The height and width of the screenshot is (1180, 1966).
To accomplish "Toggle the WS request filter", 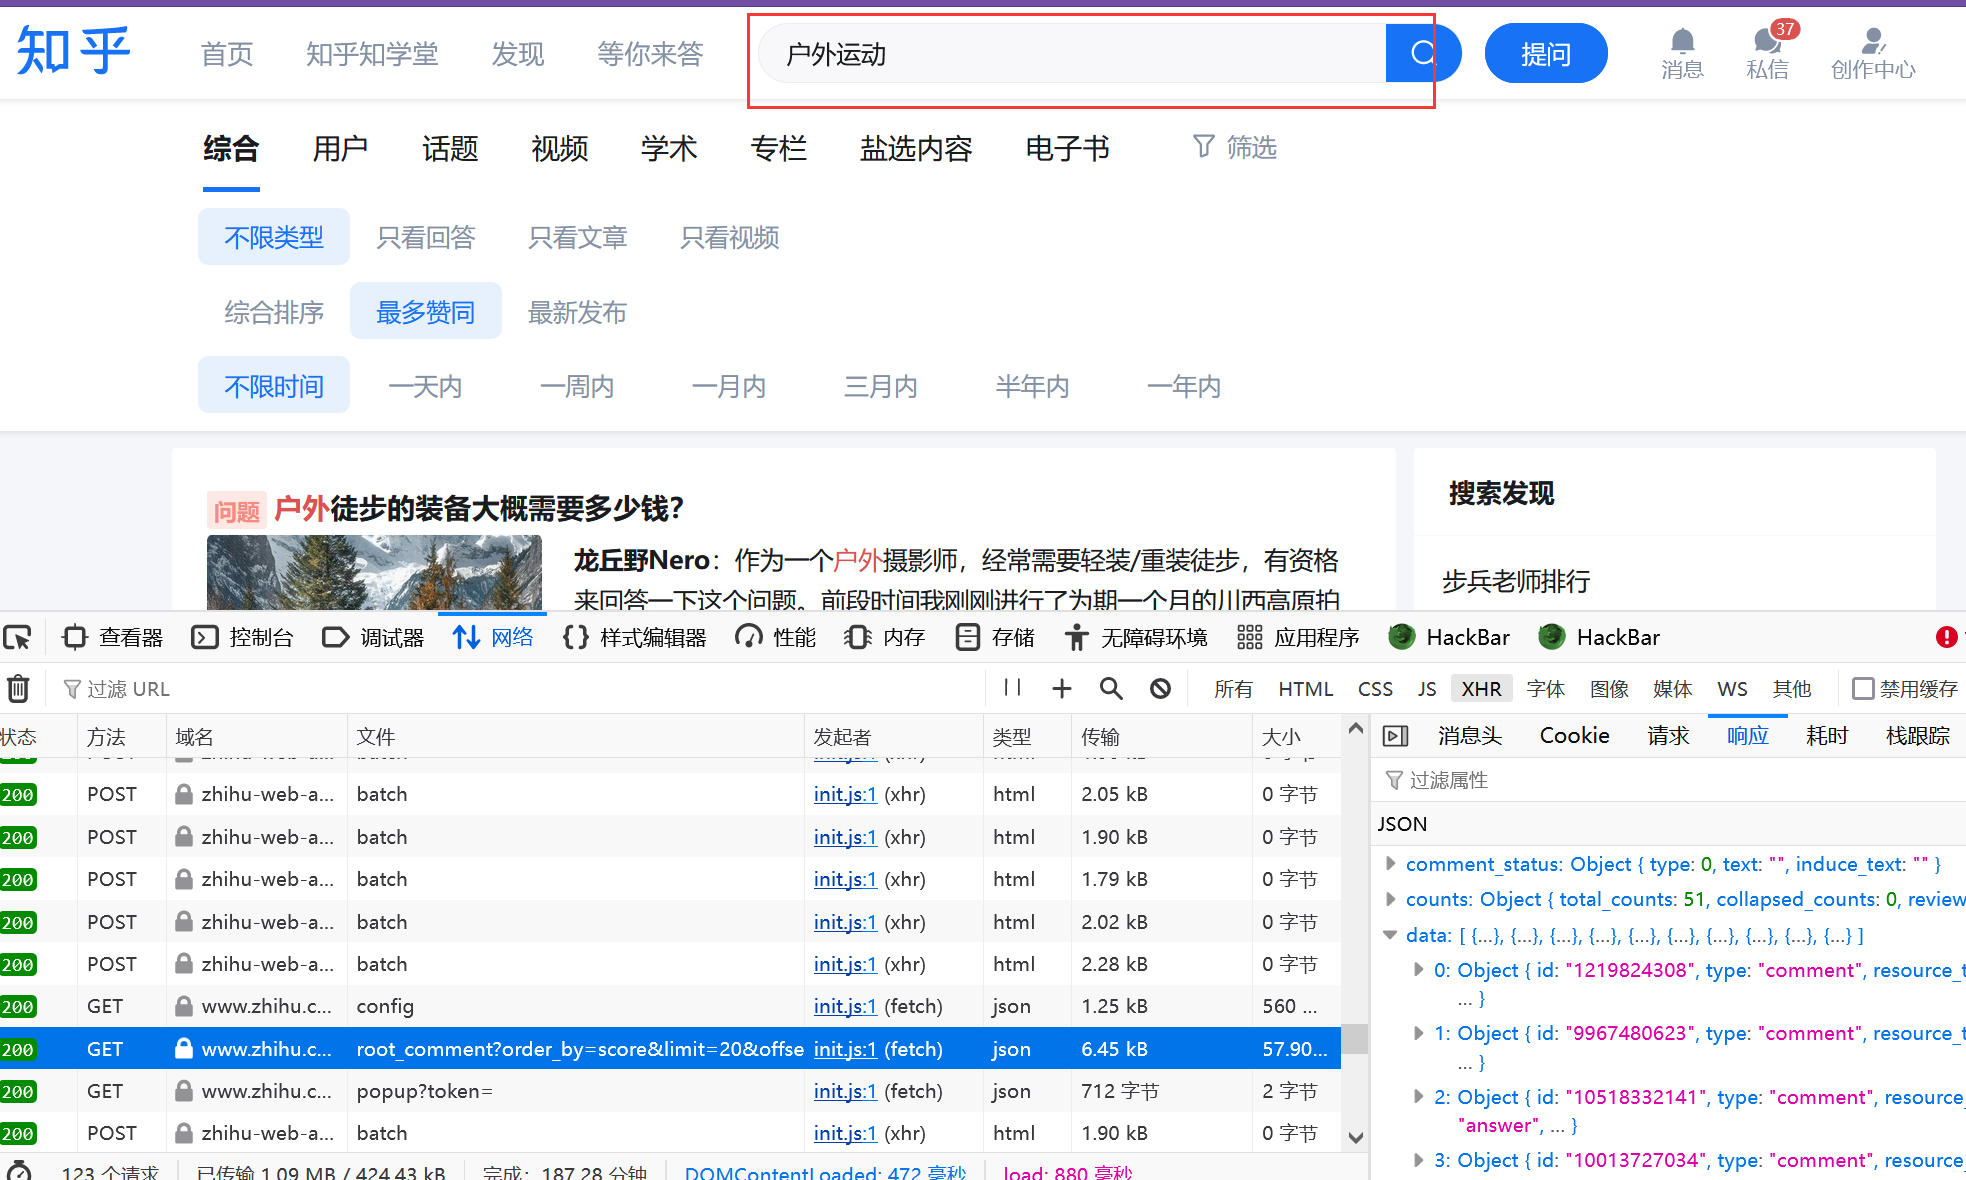I will pyautogui.click(x=1732, y=688).
